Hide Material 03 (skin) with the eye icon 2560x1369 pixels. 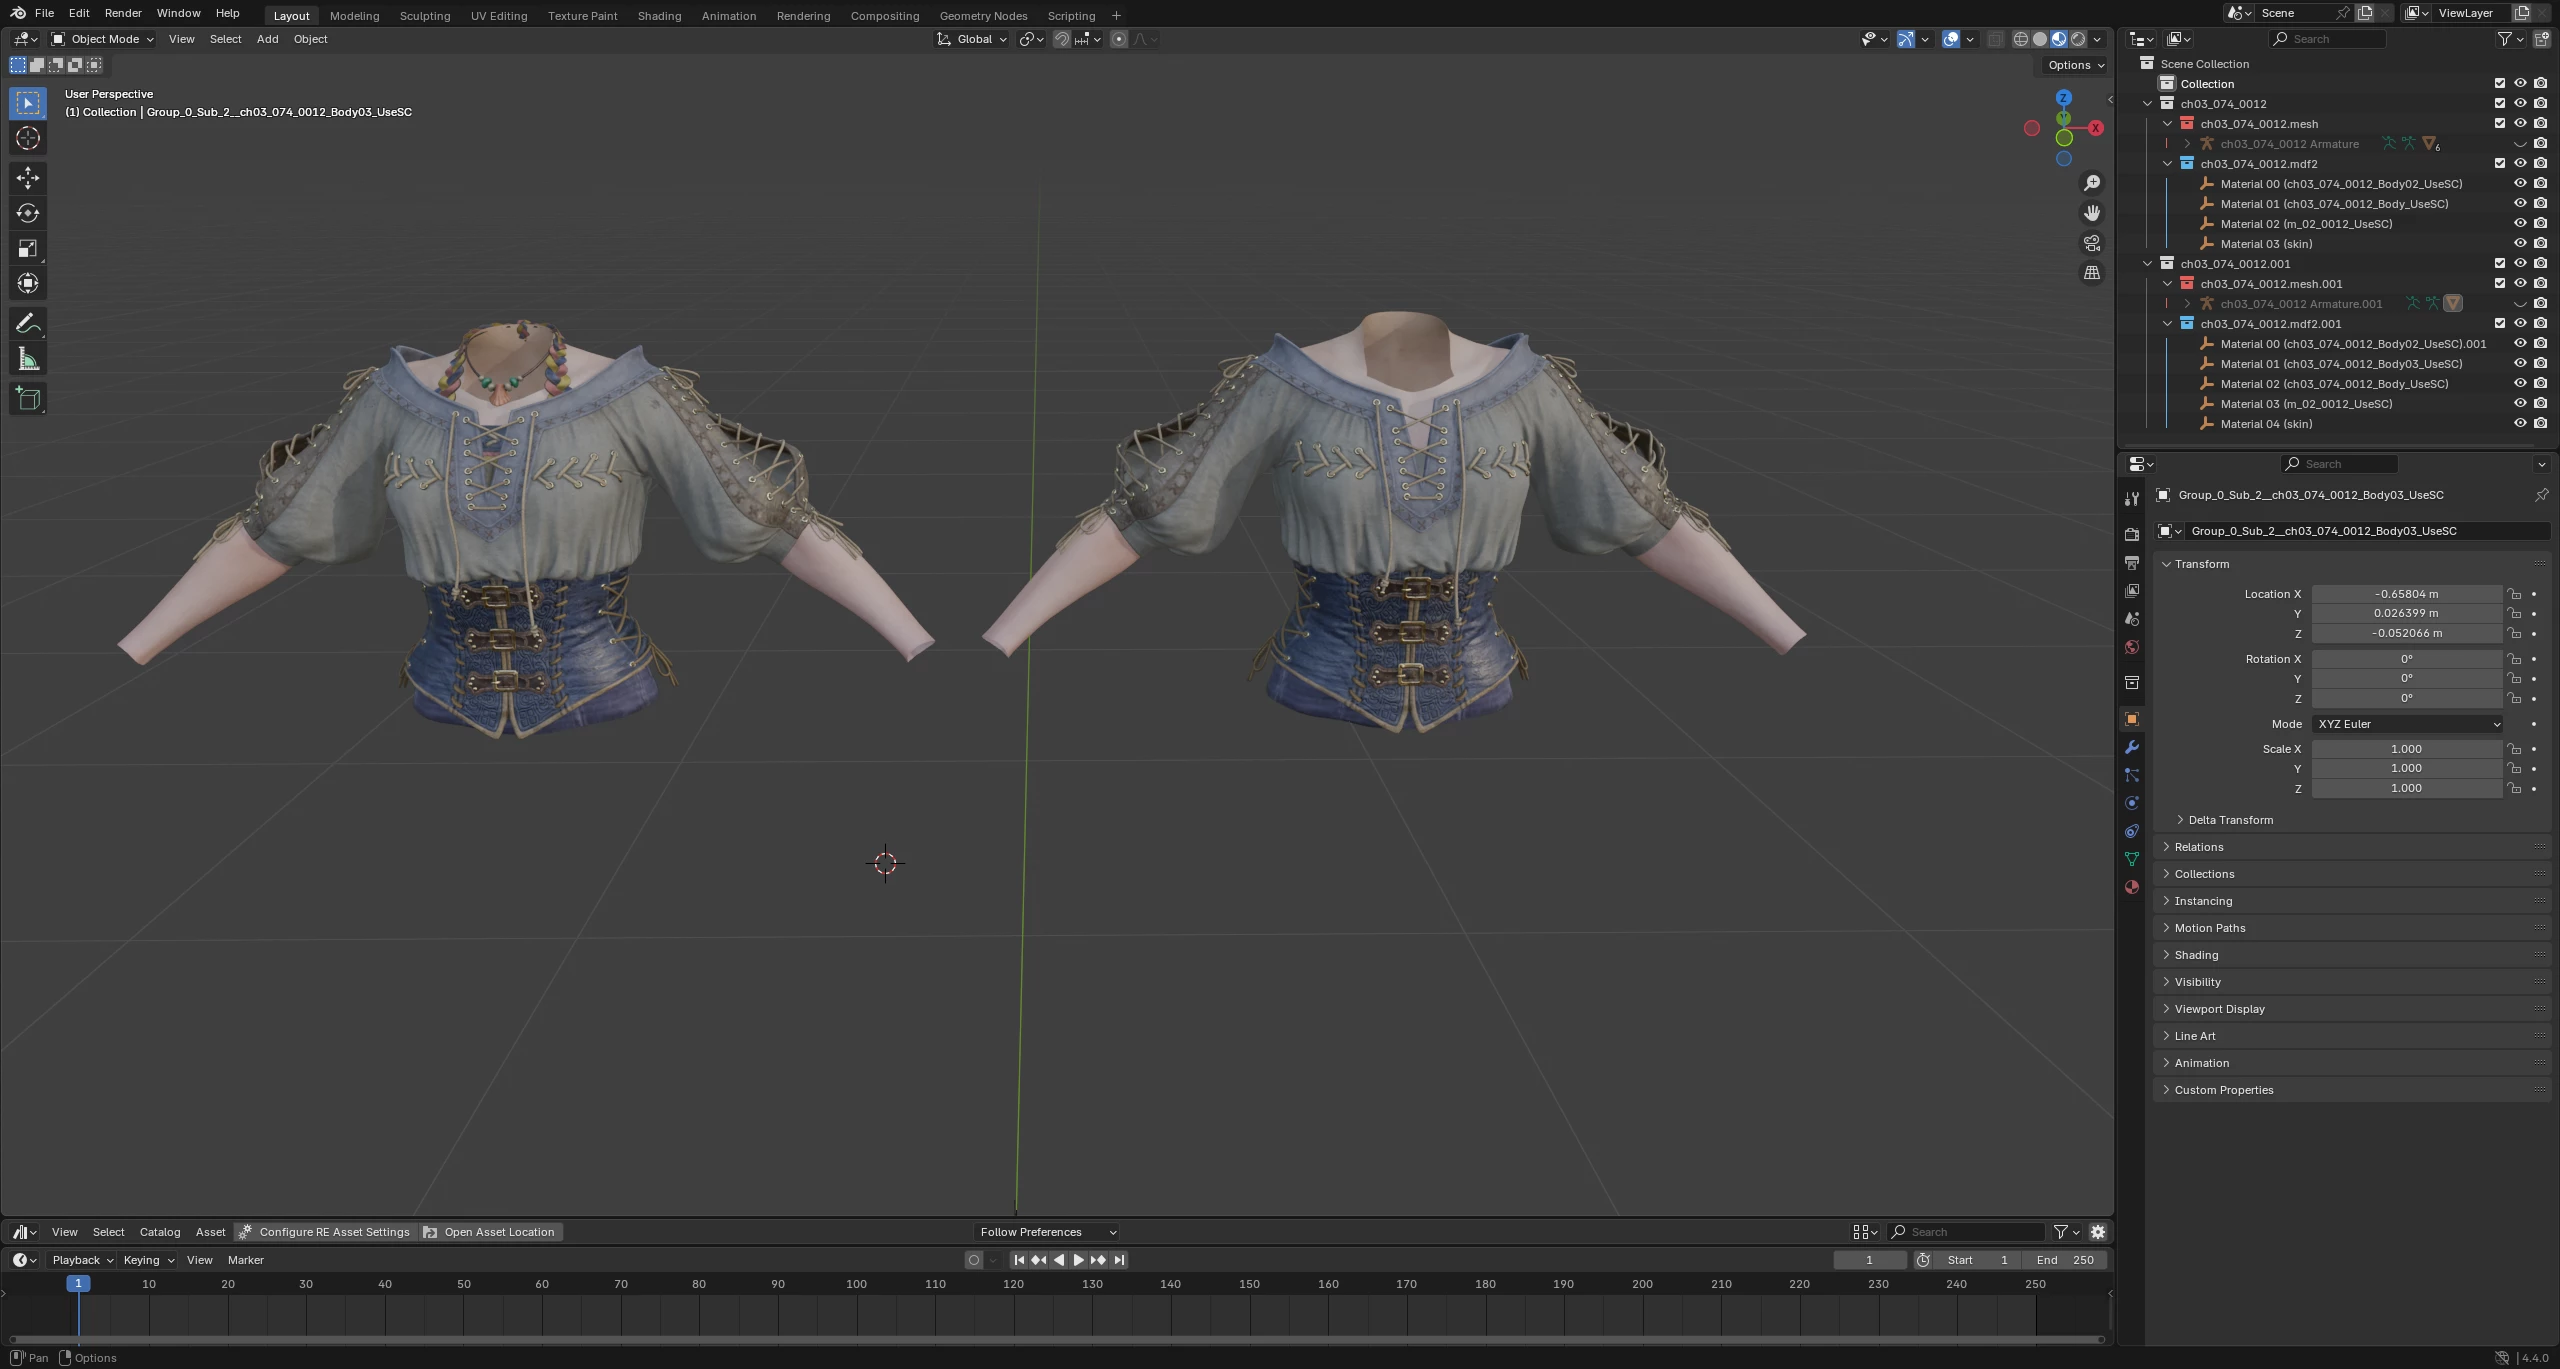coord(2520,244)
